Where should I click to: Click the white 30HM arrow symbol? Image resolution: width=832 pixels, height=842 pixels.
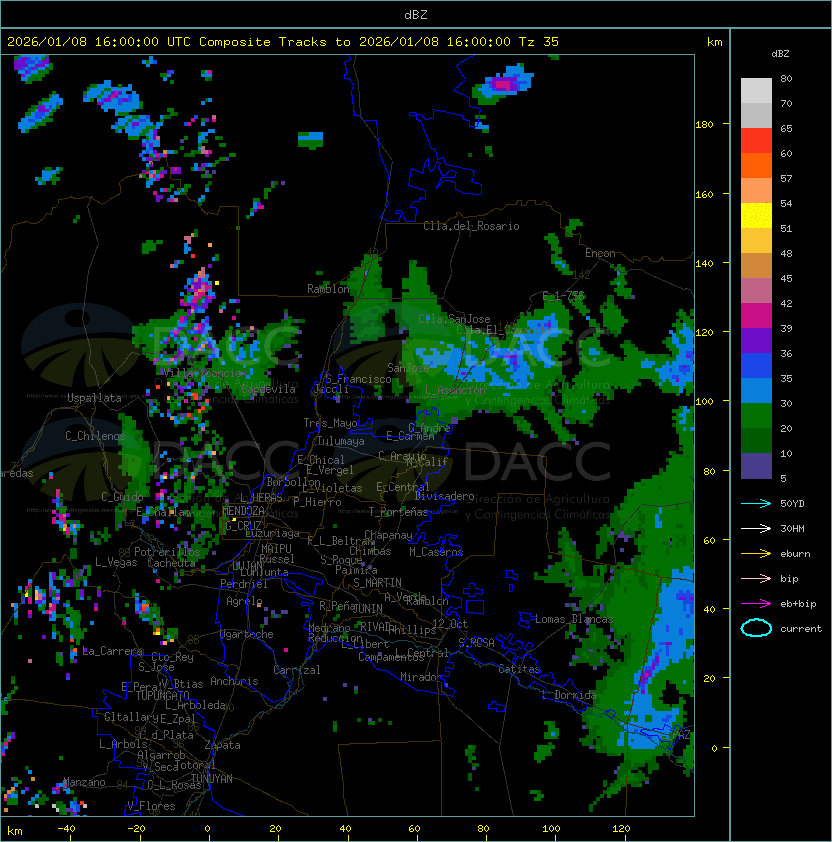point(756,528)
